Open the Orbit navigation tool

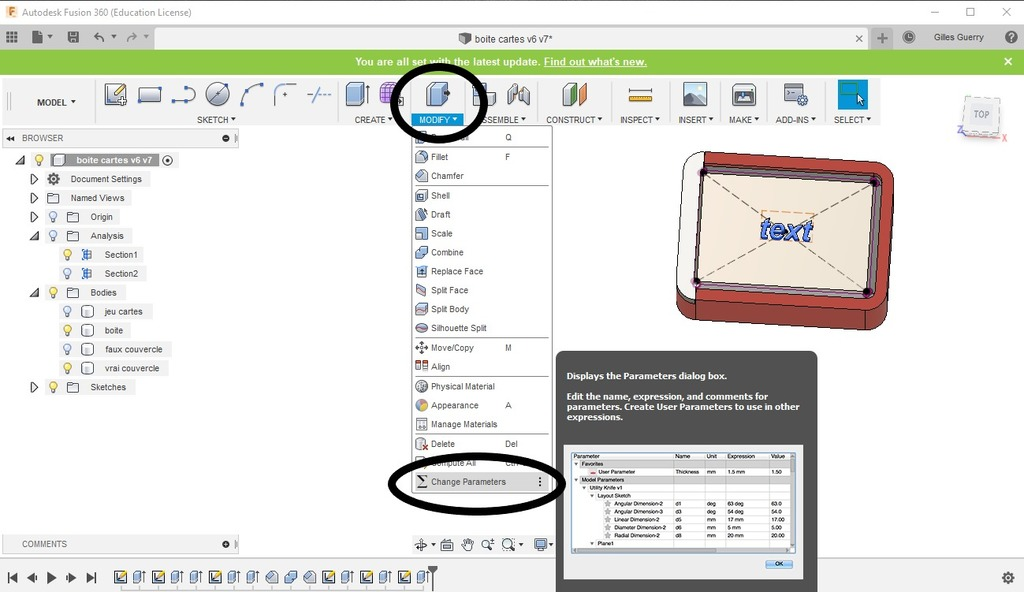tap(421, 544)
